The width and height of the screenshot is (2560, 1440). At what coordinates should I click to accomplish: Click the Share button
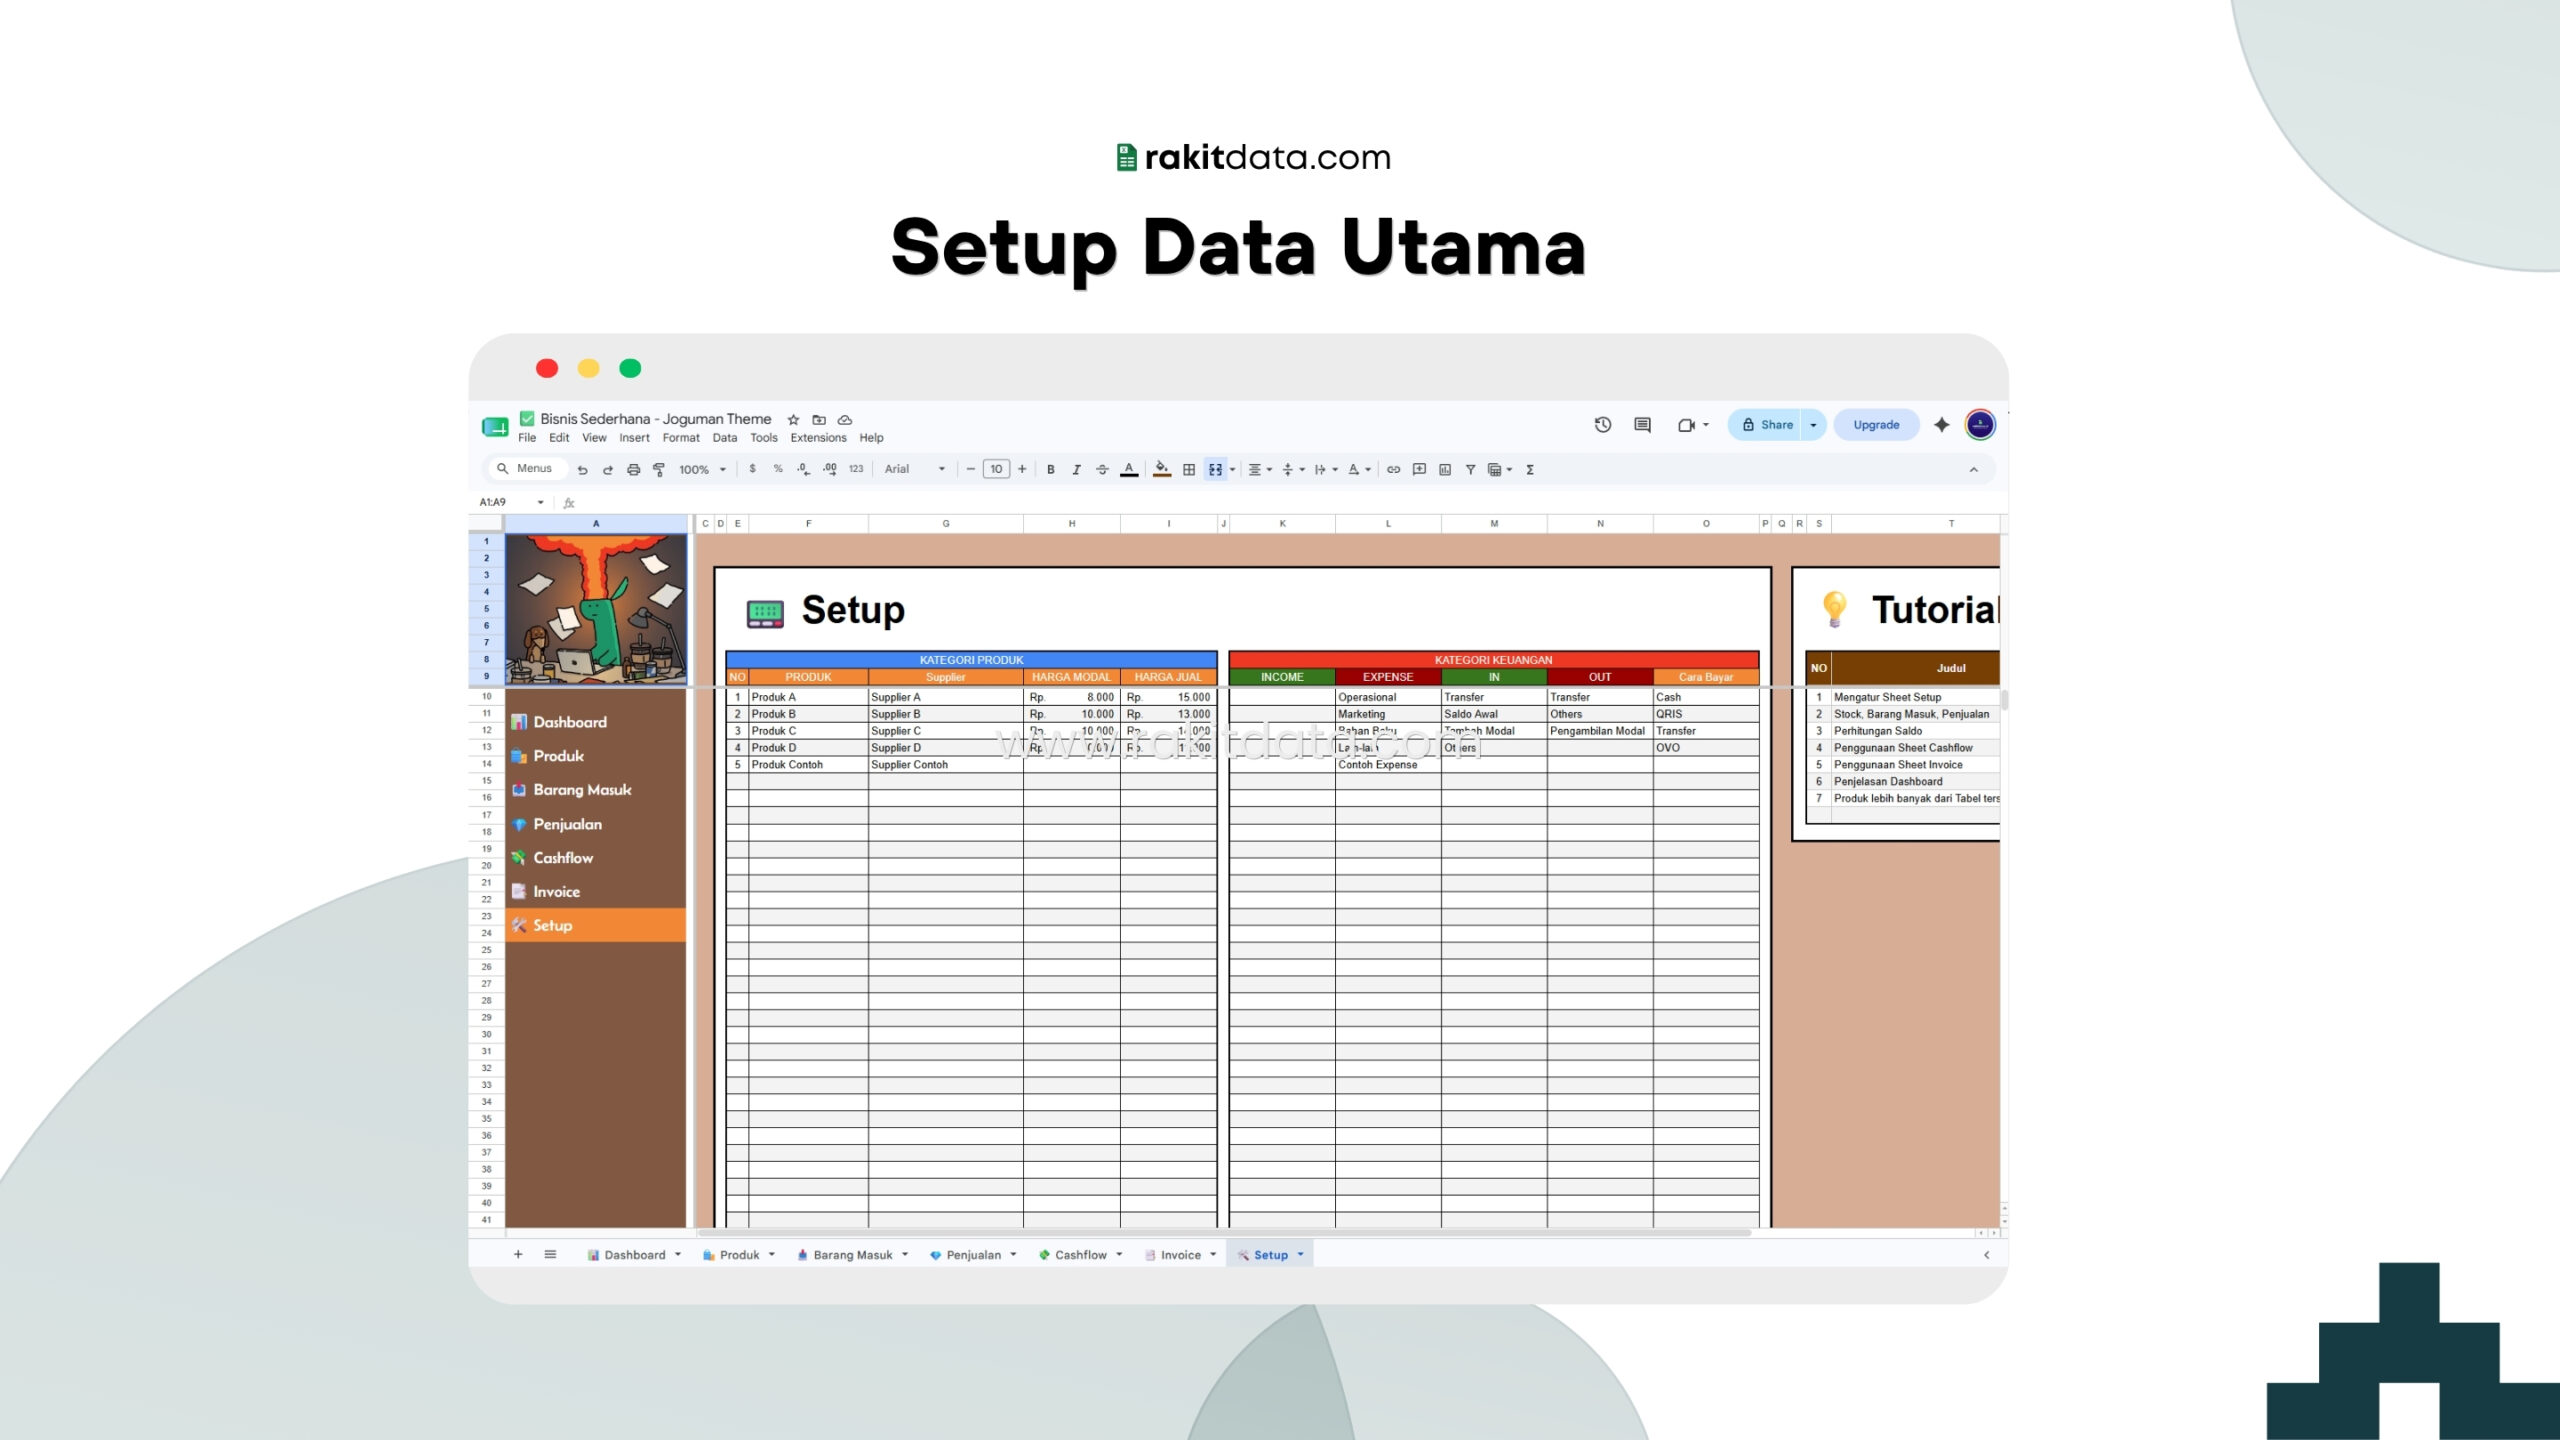(1767, 425)
